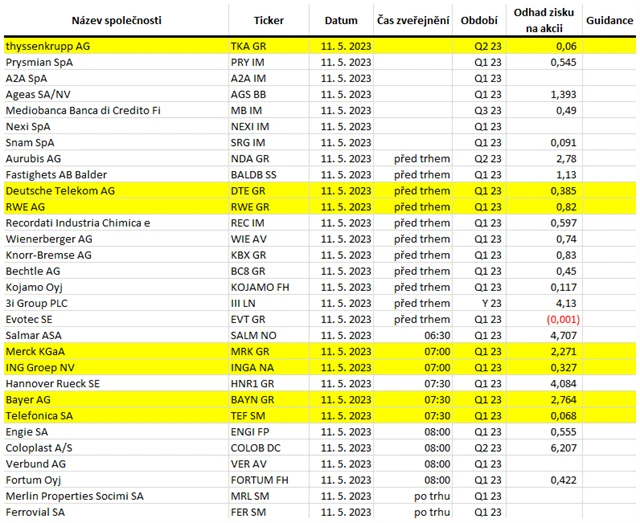Viewport: 640px width, 523px height.
Task: Click the Ferrovial SA company cell
Action: coord(116,511)
